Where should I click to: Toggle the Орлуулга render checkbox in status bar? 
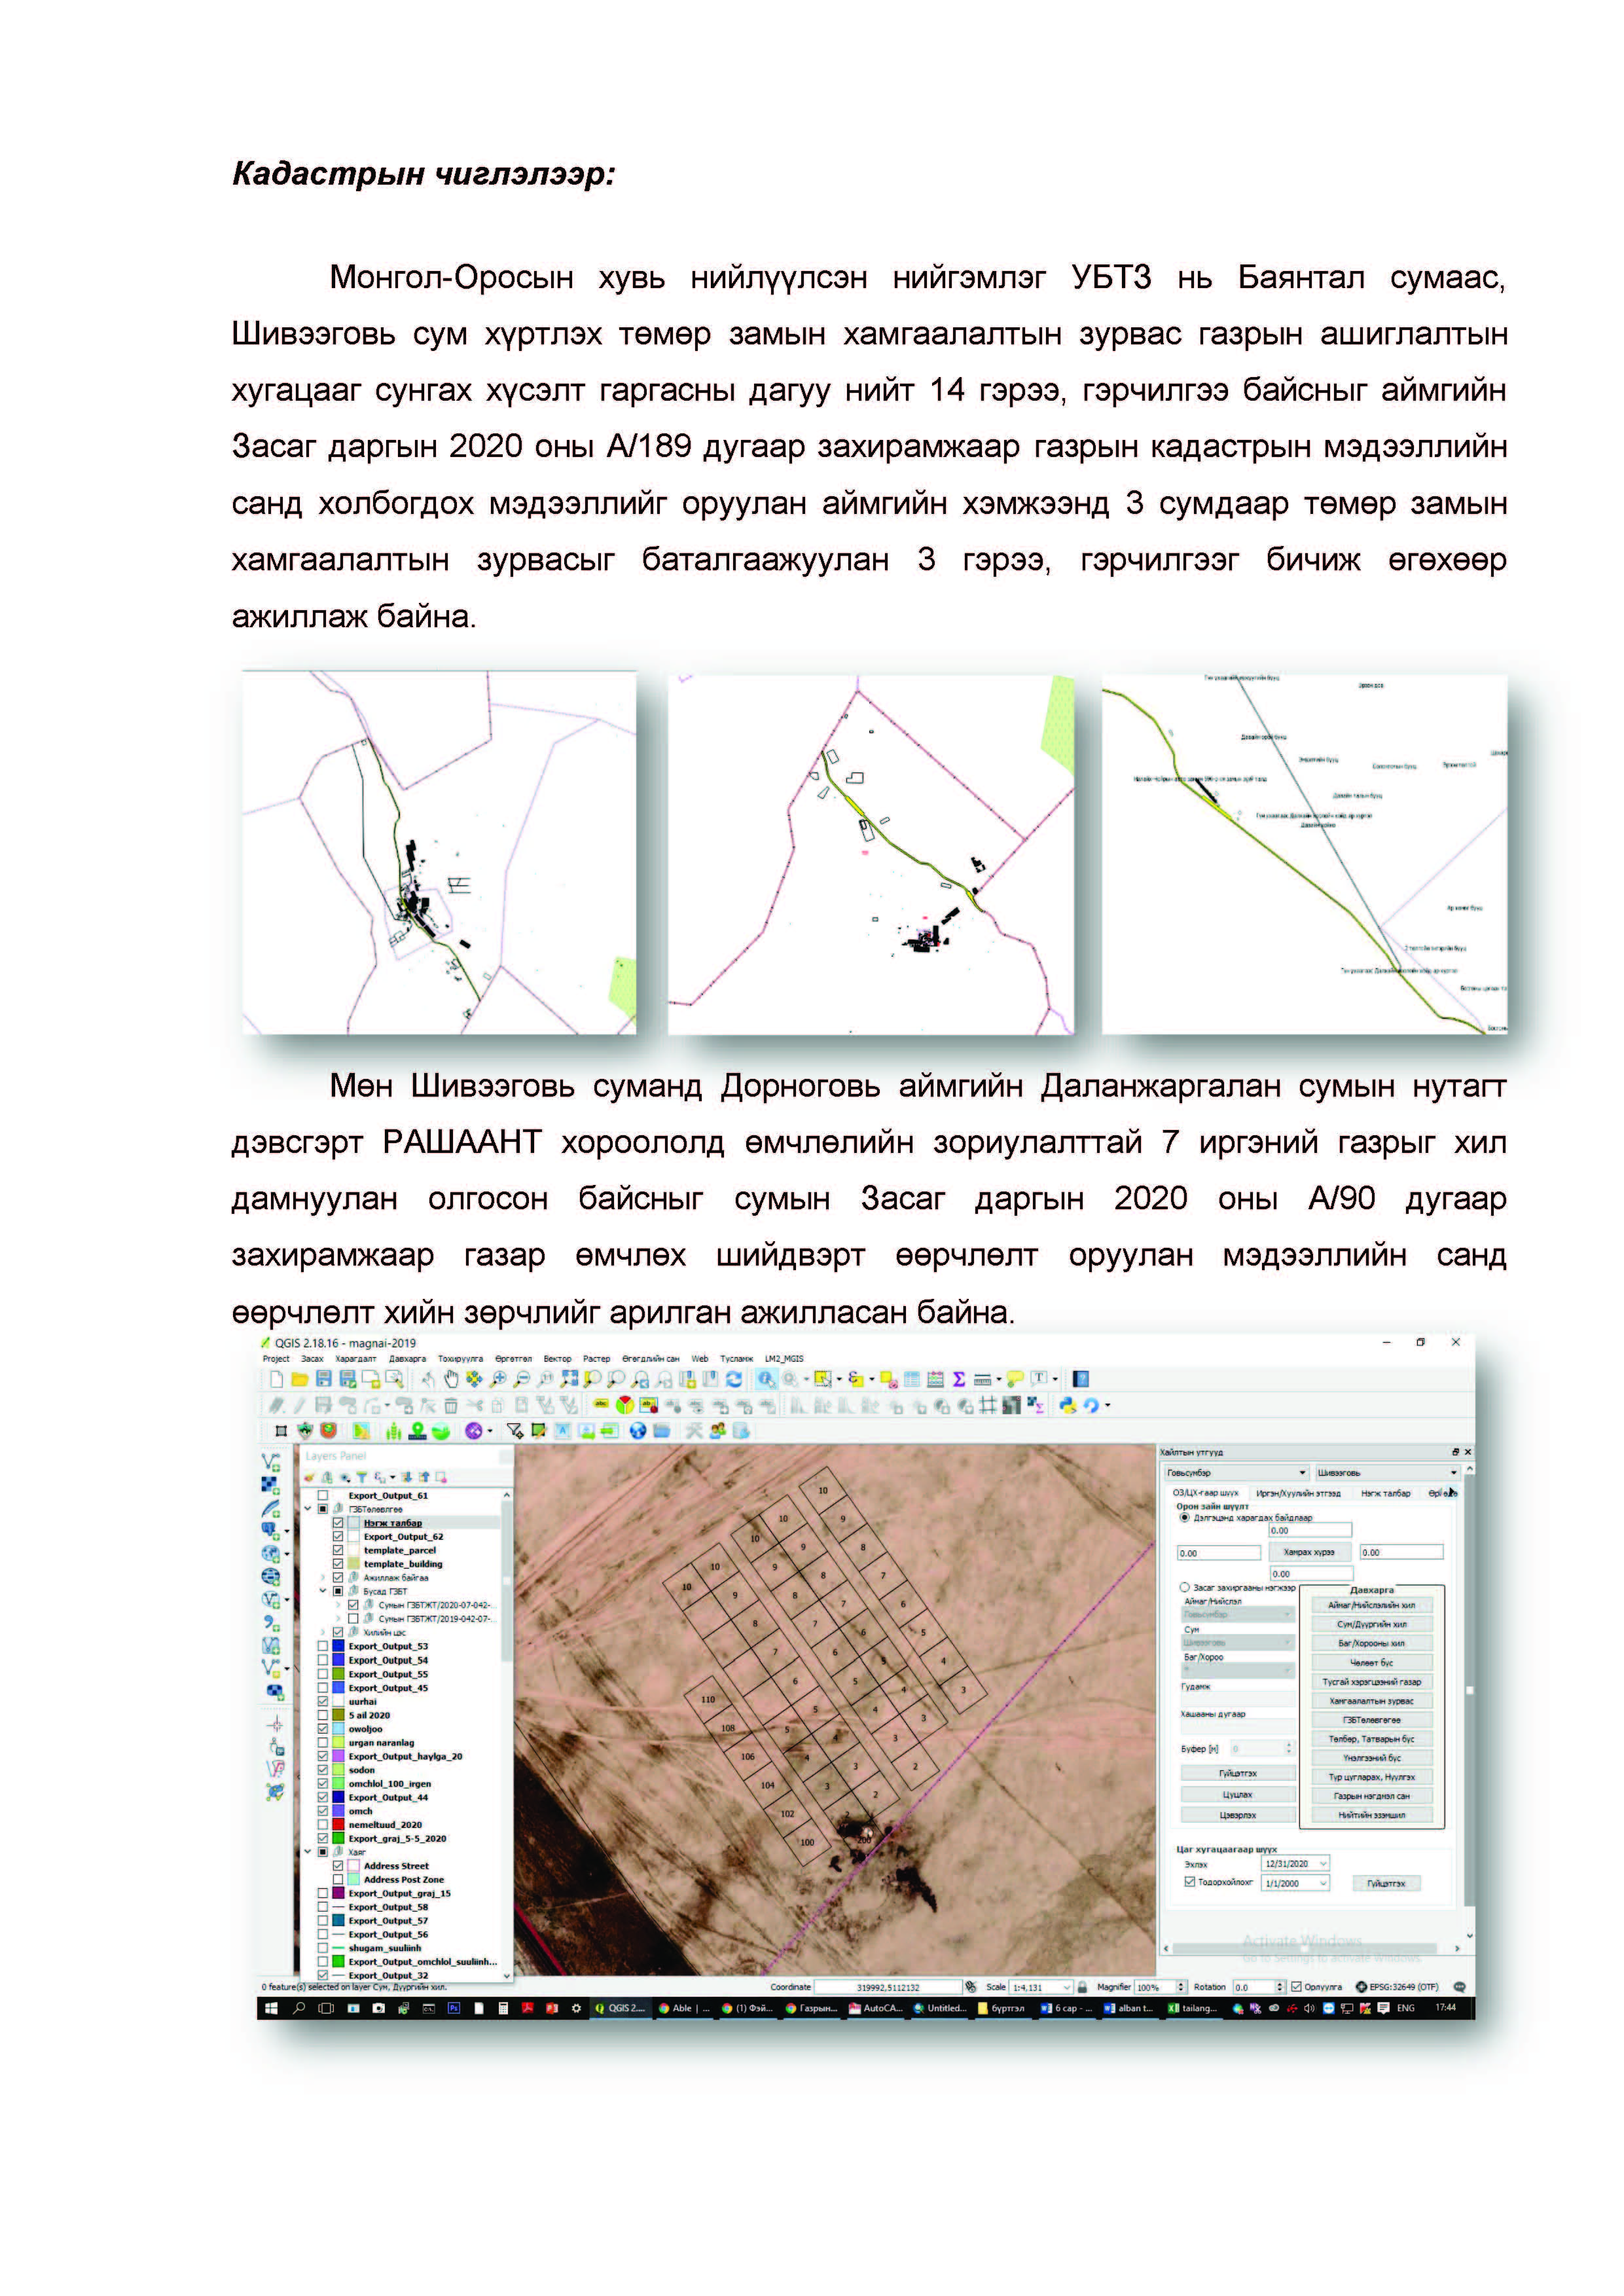[x=1296, y=1987]
